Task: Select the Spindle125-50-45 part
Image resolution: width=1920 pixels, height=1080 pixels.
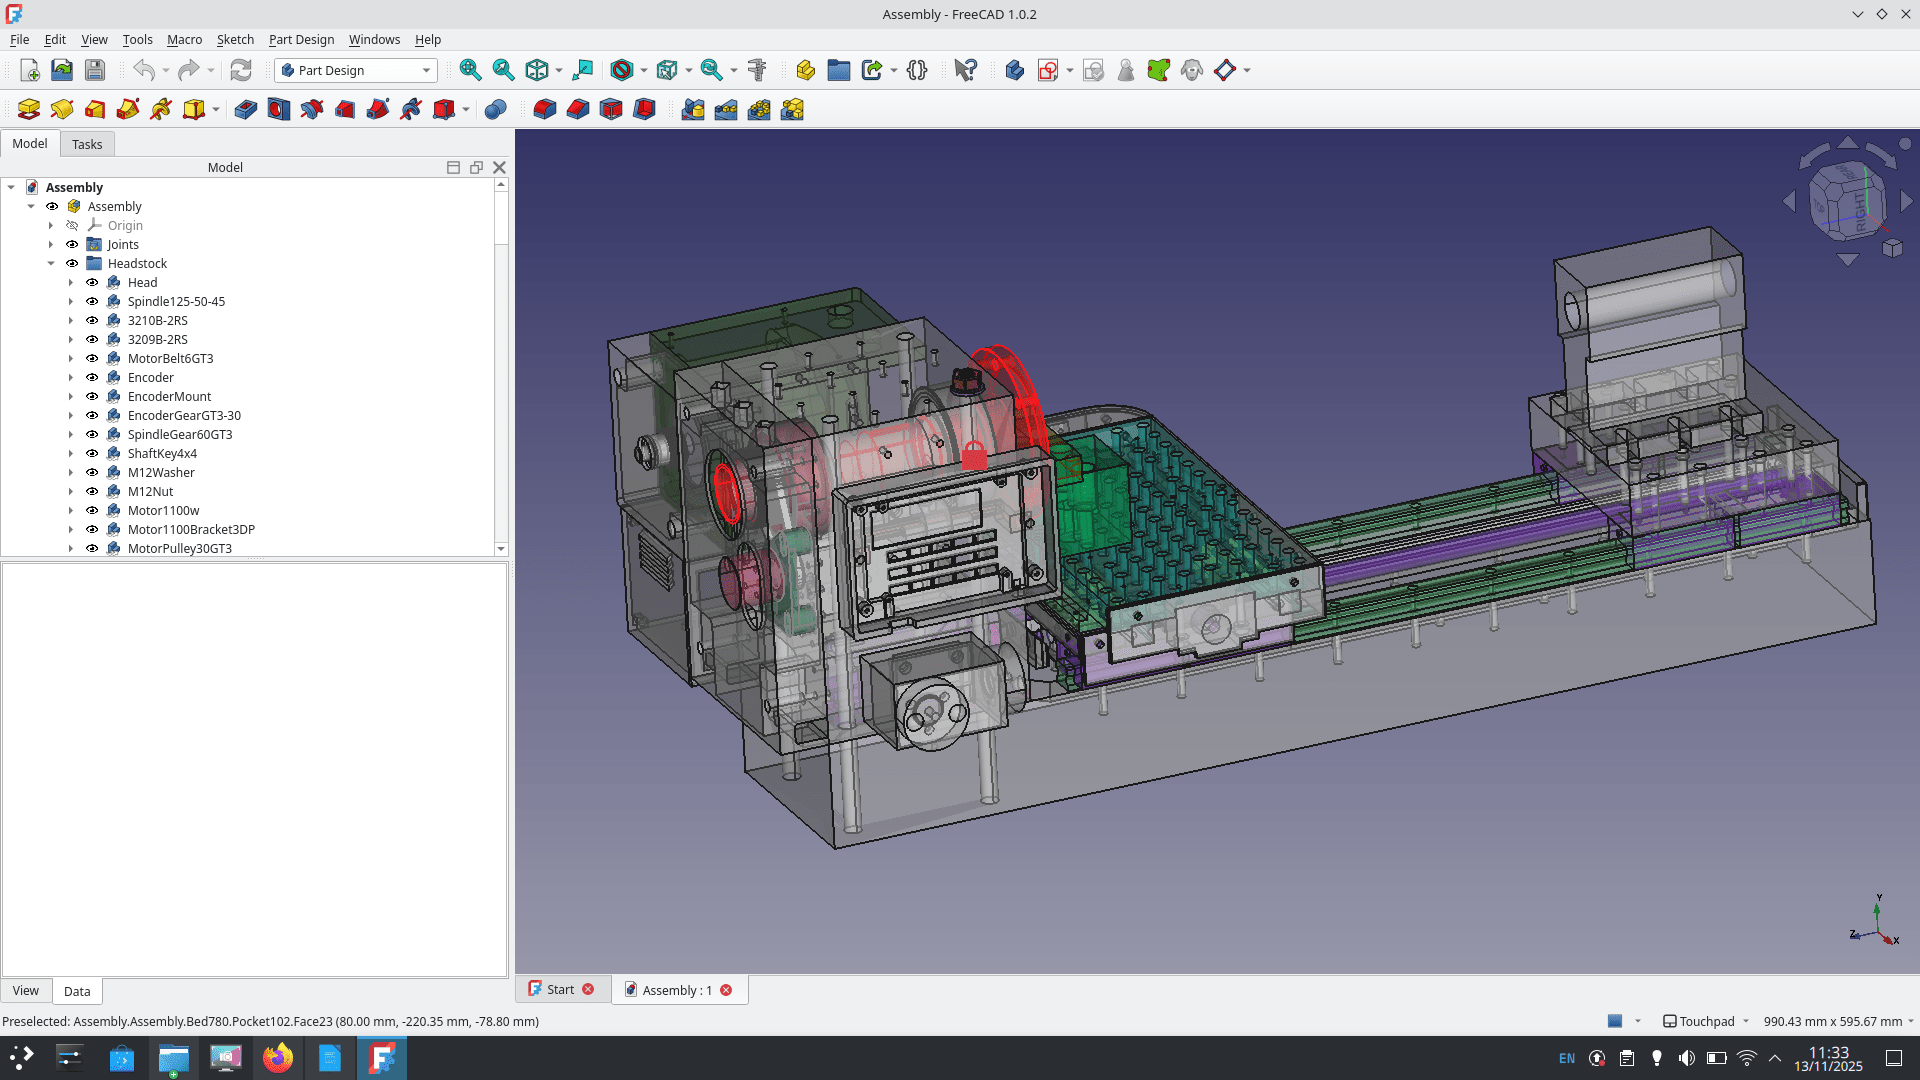Action: pos(175,301)
